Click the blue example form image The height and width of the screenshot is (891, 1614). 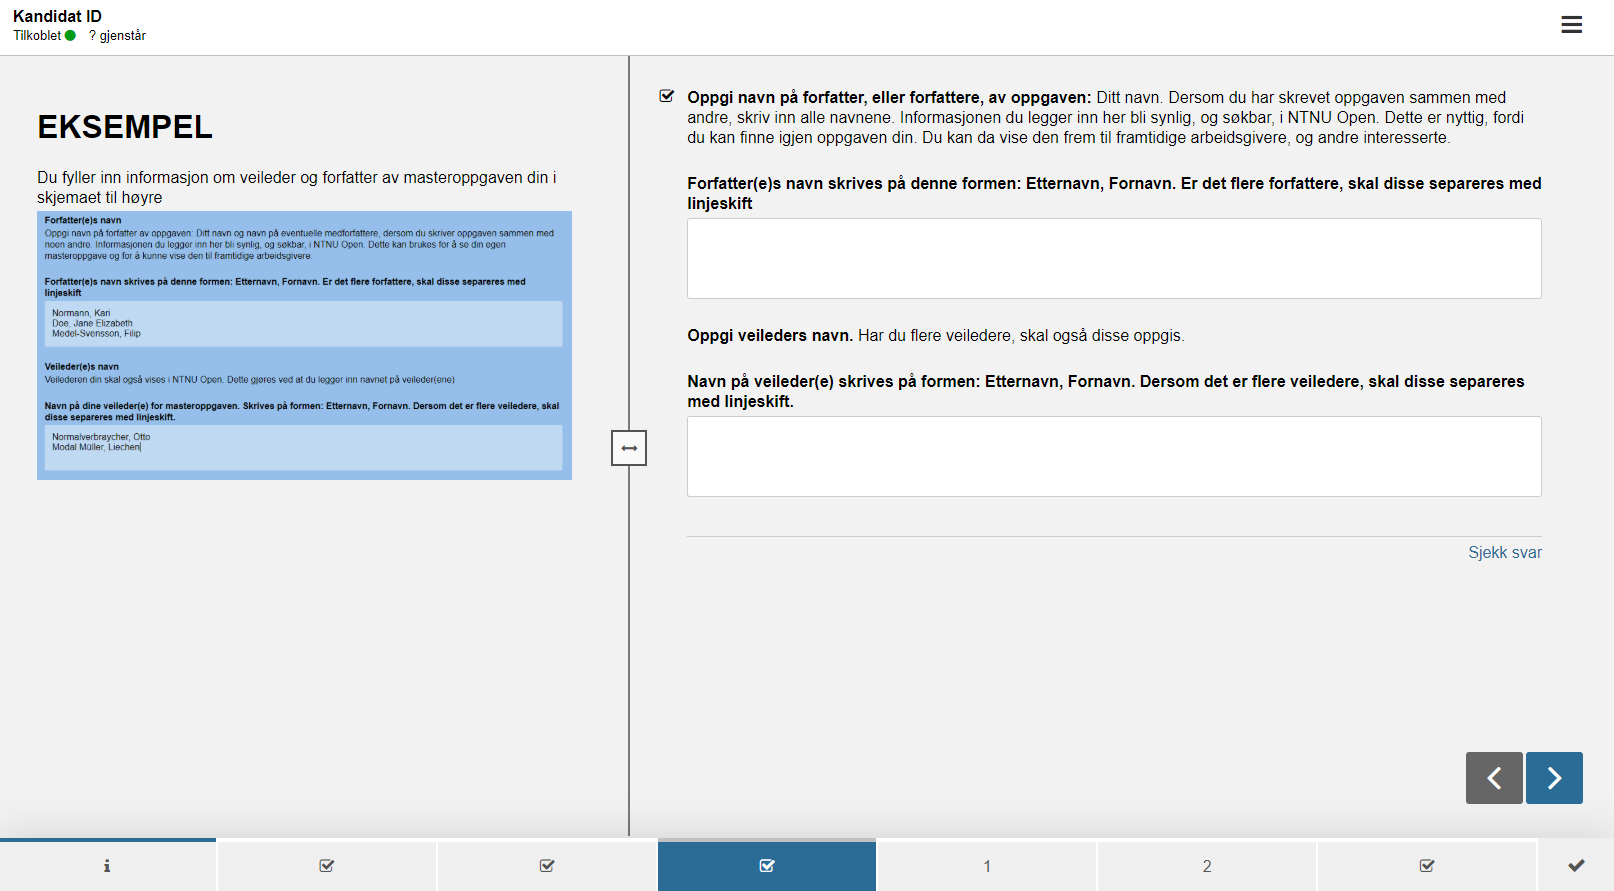click(x=304, y=345)
